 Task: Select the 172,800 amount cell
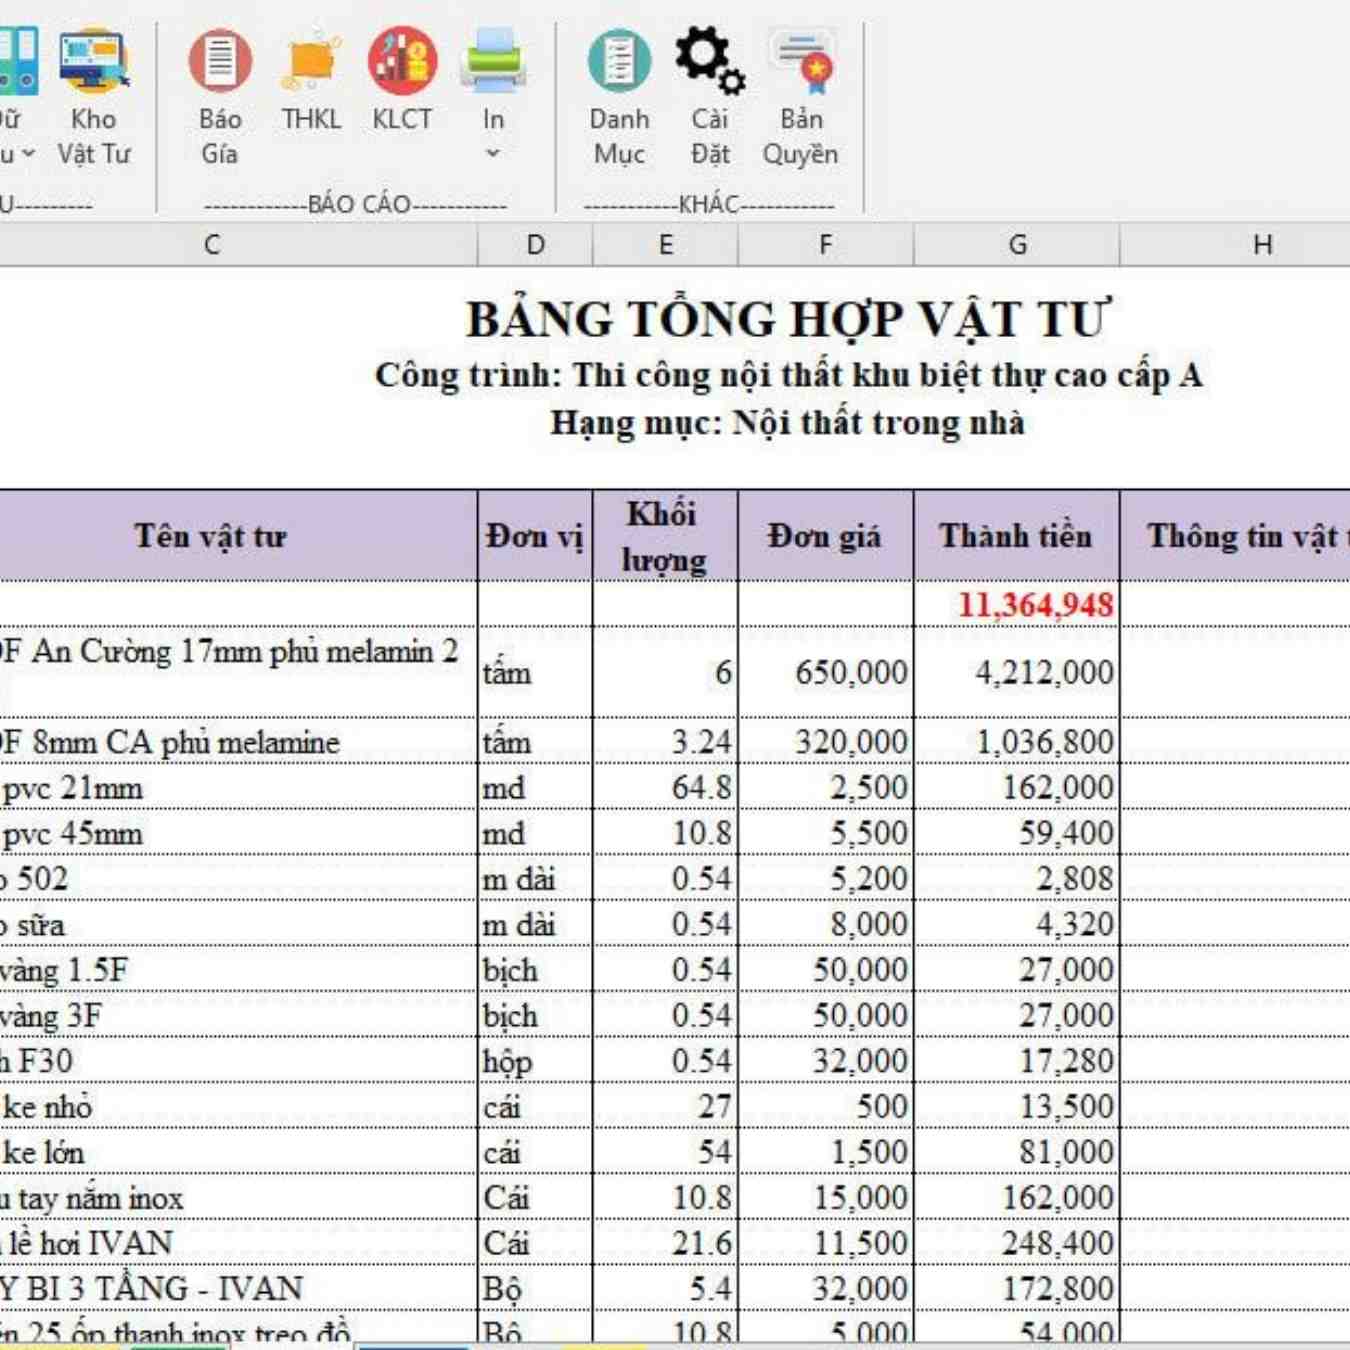click(1017, 1289)
